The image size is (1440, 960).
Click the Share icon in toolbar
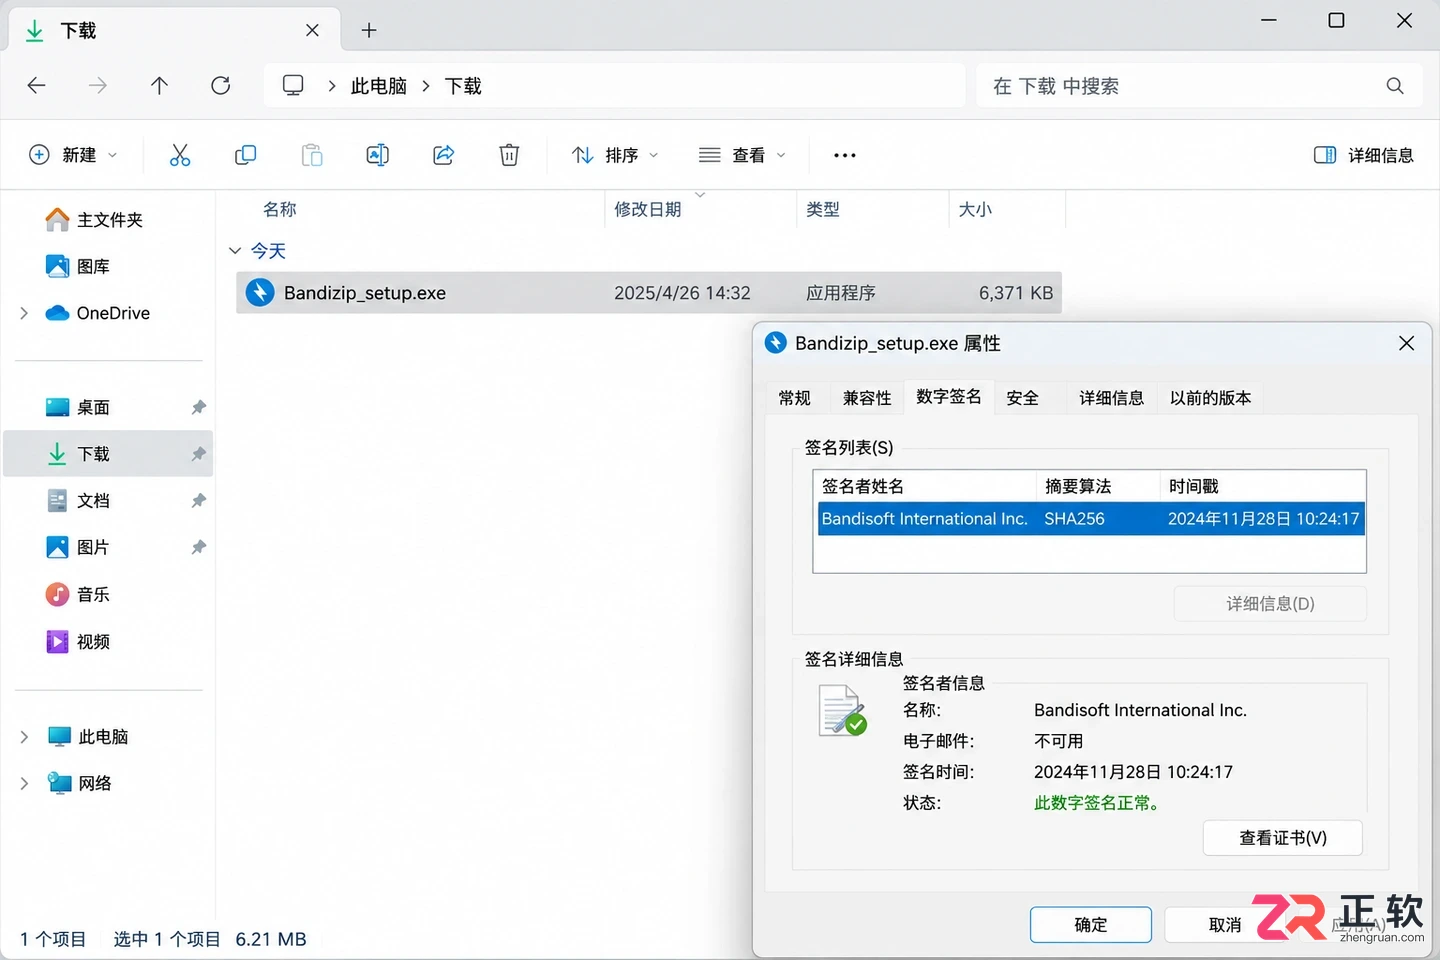click(x=443, y=155)
